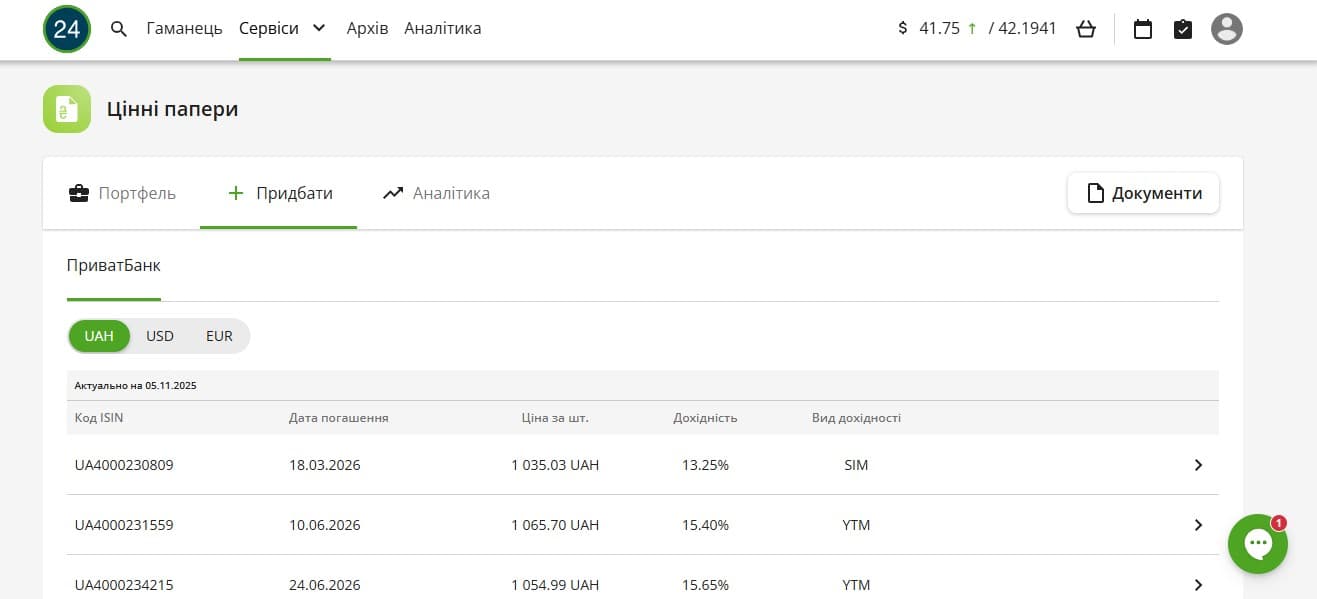Open the Privat24 home logo
The height and width of the screenshot is (599, 1317).
click(x=67, y=29)
